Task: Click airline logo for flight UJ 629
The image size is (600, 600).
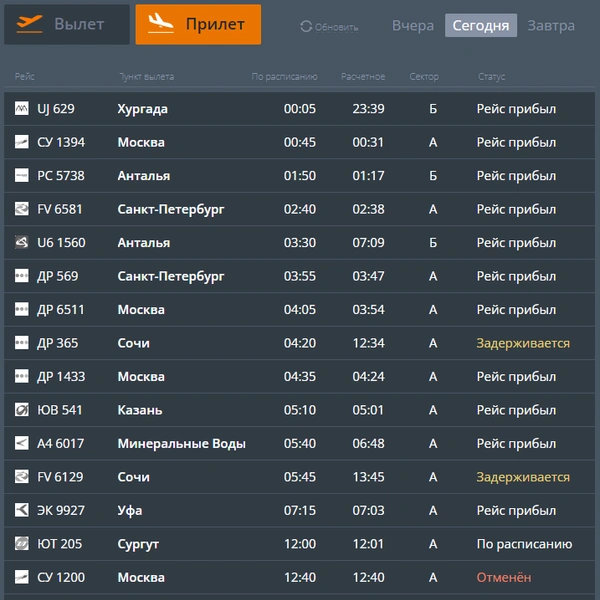Action: coord(21,109)
